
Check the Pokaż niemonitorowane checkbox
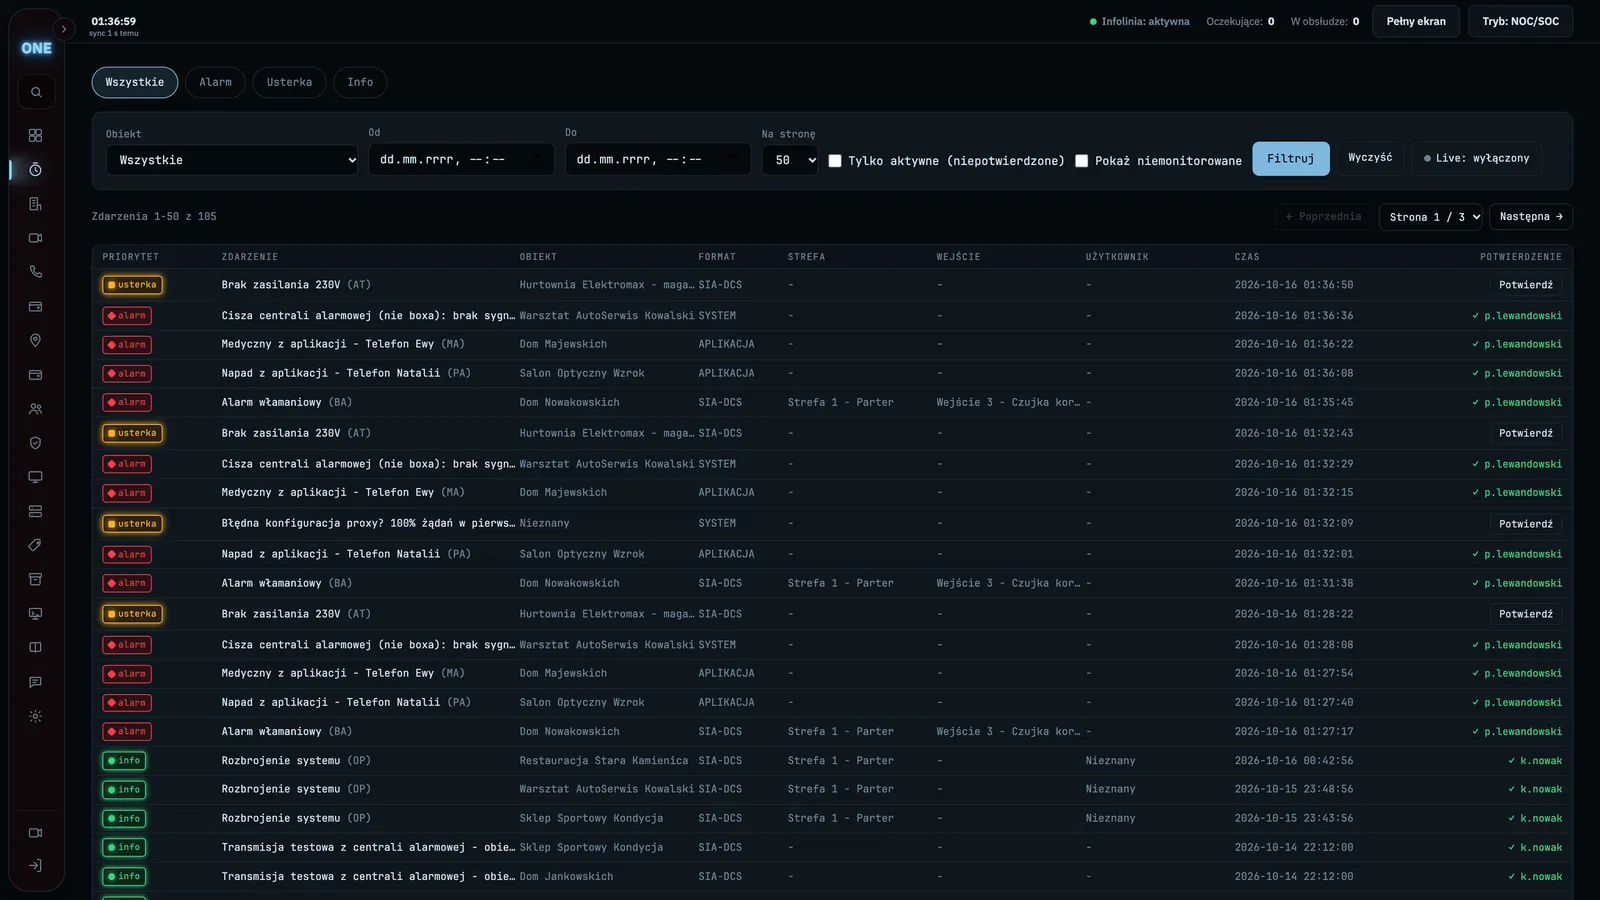(1081, 161)
